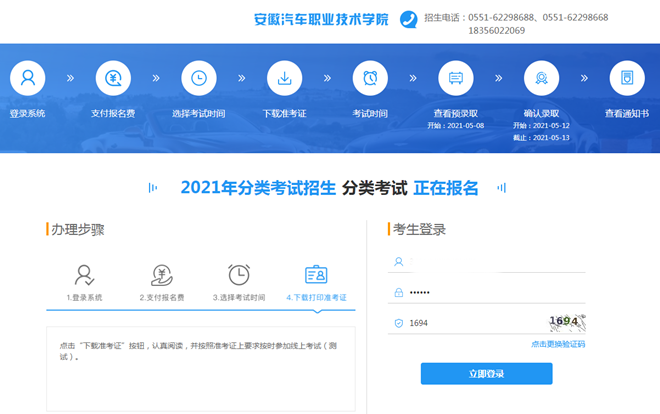Click the 确认录取 badge icon in banner
660x414 pixels.
coord(541,78)
